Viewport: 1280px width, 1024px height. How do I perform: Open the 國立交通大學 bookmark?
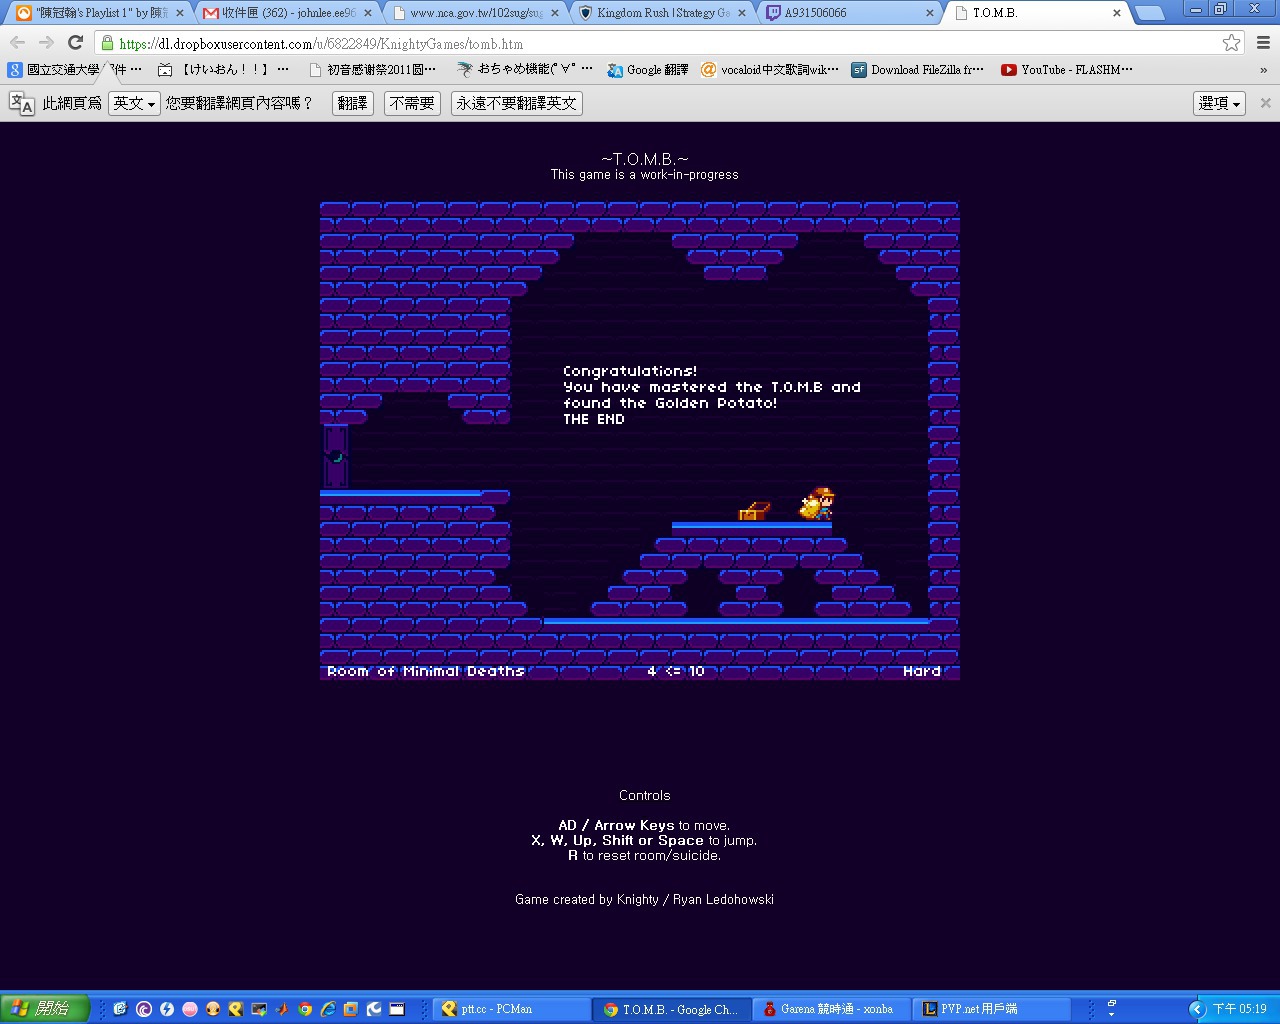click(x=75, y=70)
